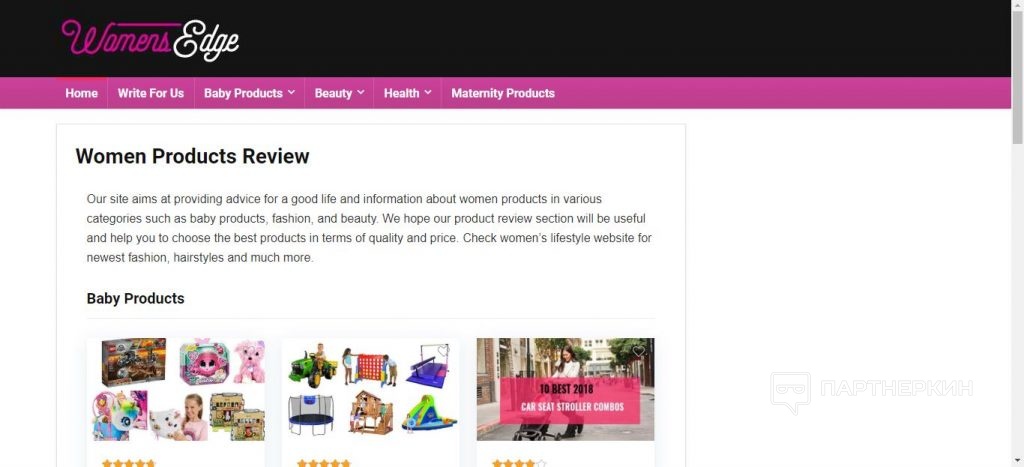Open the Car Seat Stroller Combos thumbnail
The height and width of the screenshot is (467, 1024).
[x=566, y=389]
